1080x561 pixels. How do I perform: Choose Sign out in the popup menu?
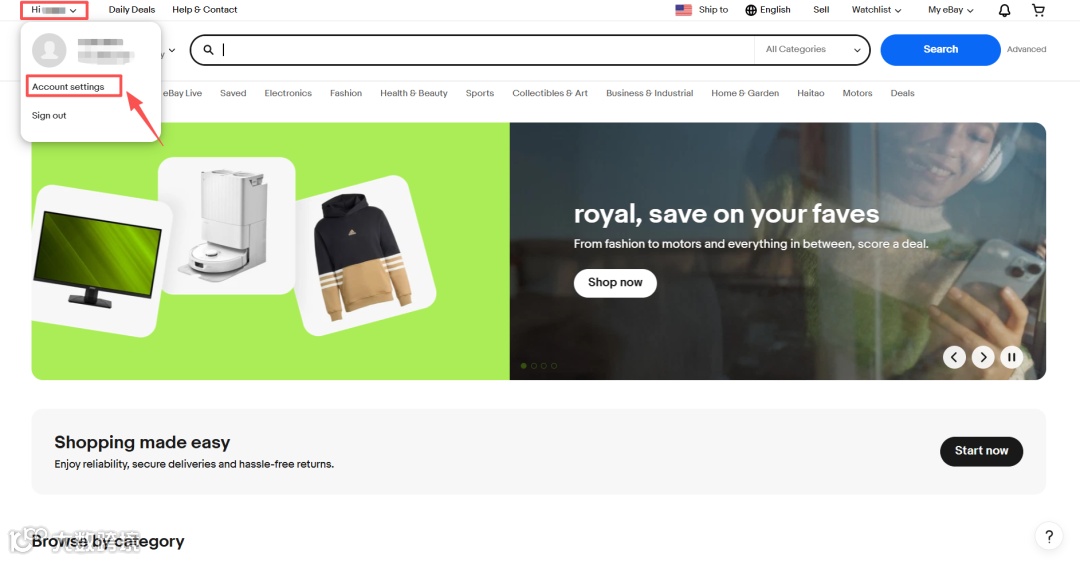(49, 115)
